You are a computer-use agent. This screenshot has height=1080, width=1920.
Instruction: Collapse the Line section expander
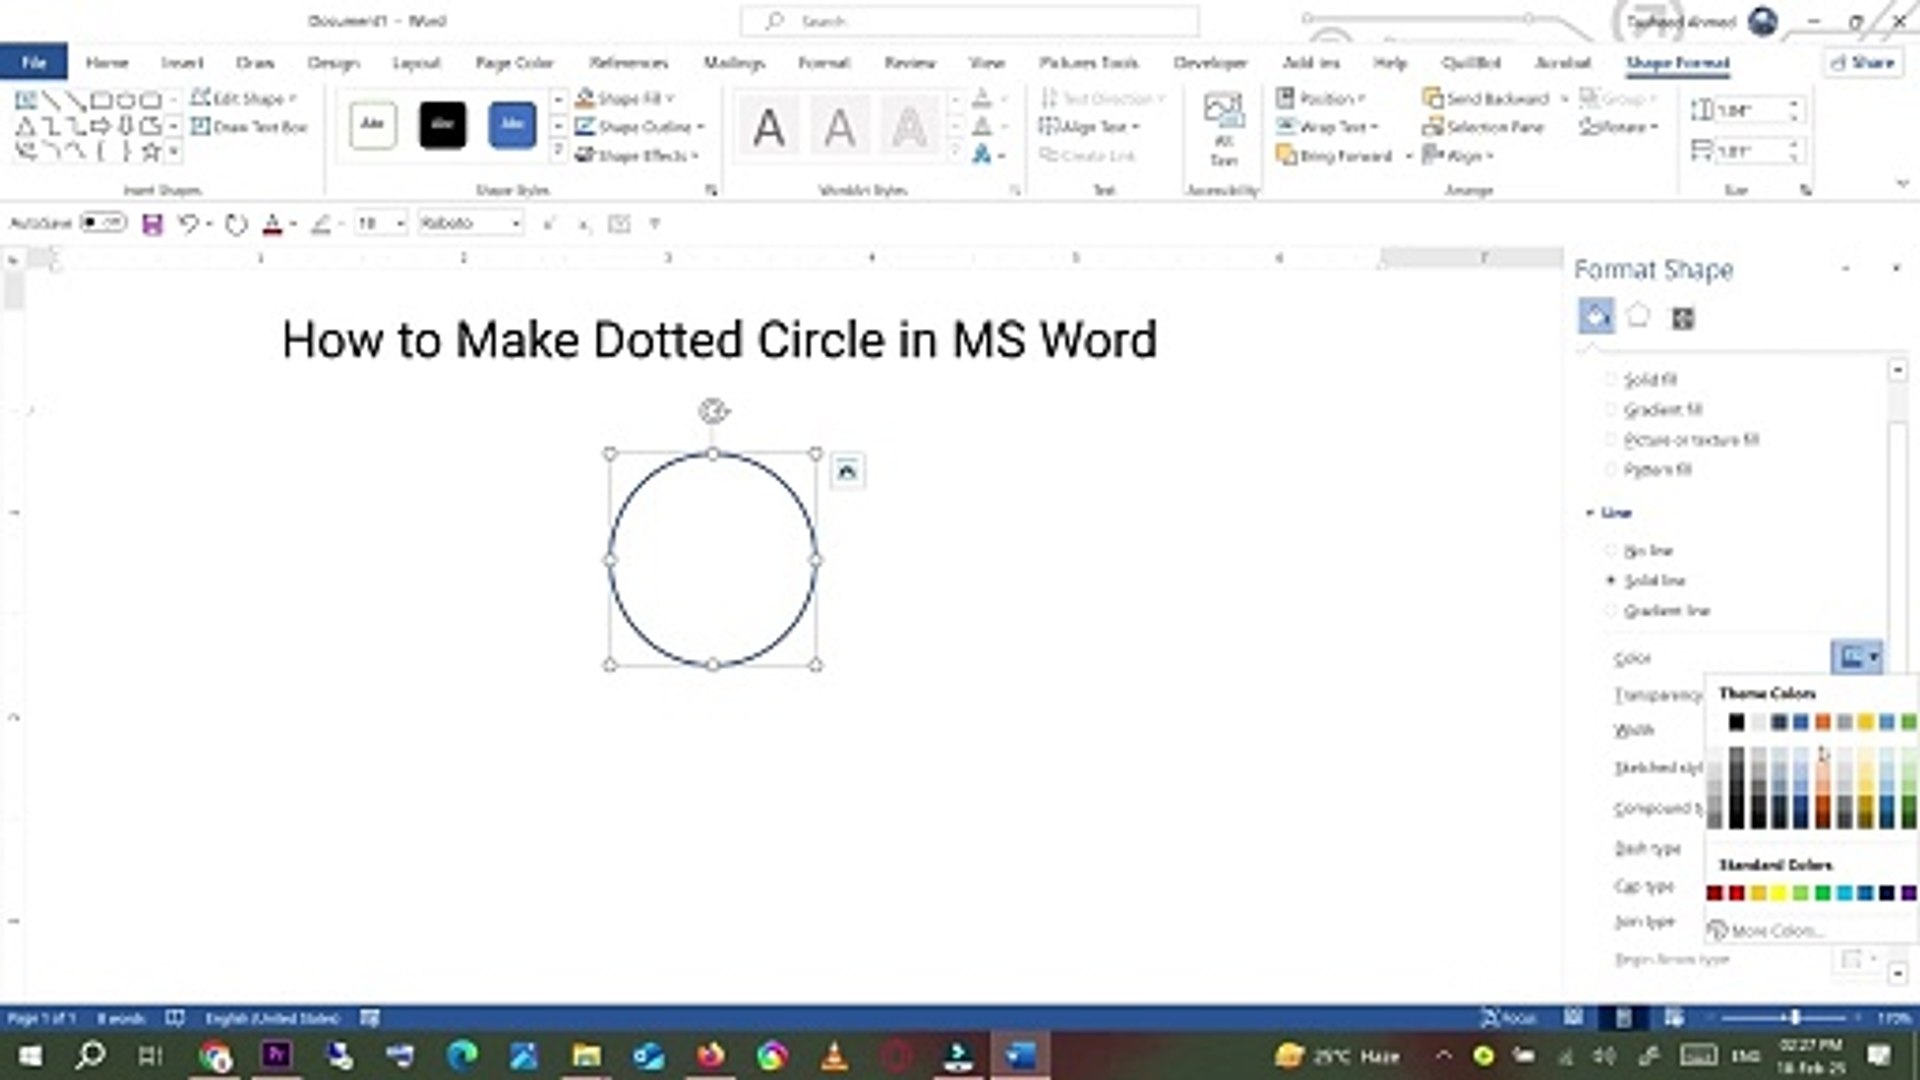[x=1590, y=513]
